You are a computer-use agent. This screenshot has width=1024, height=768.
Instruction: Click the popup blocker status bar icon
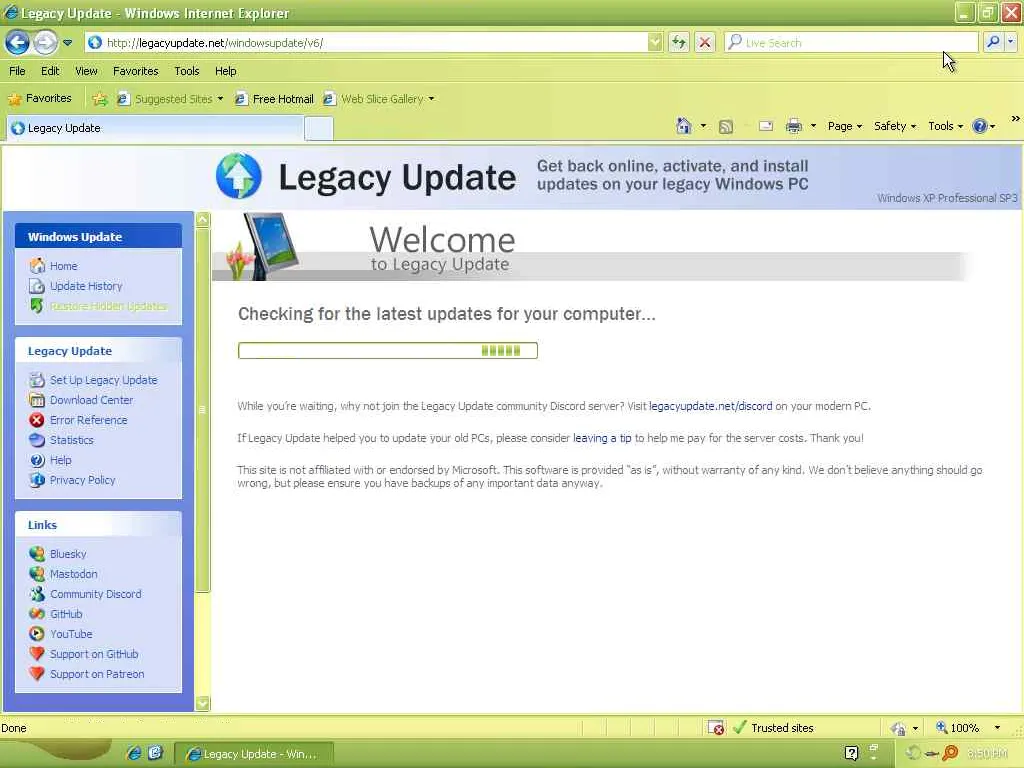716,728
